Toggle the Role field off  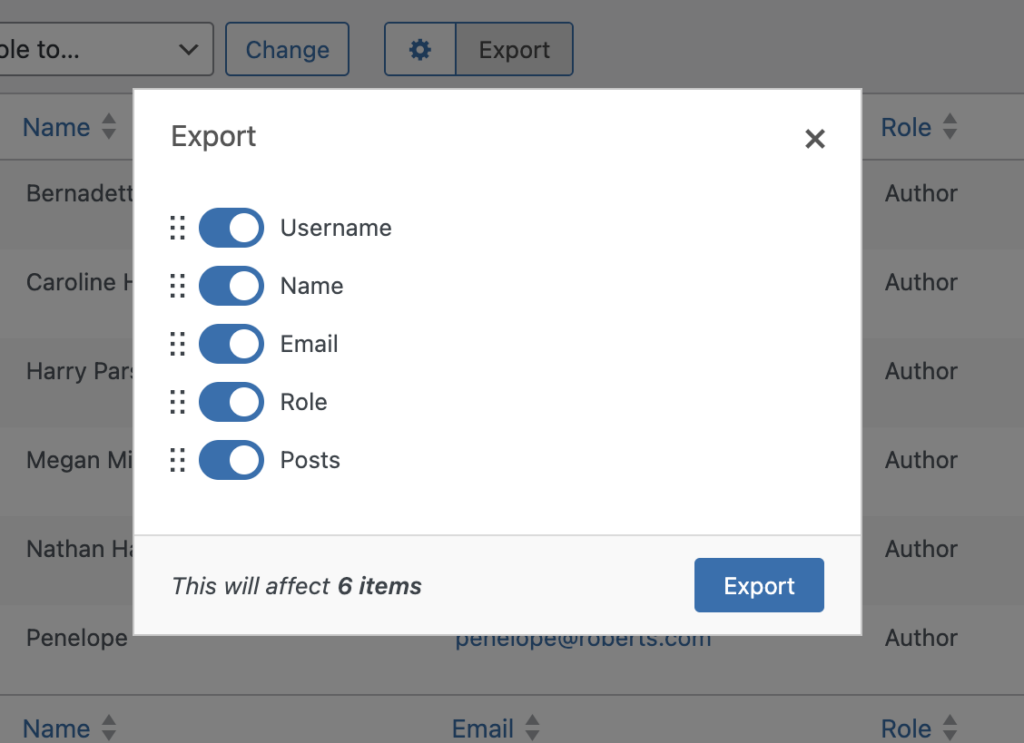[231, 402]
